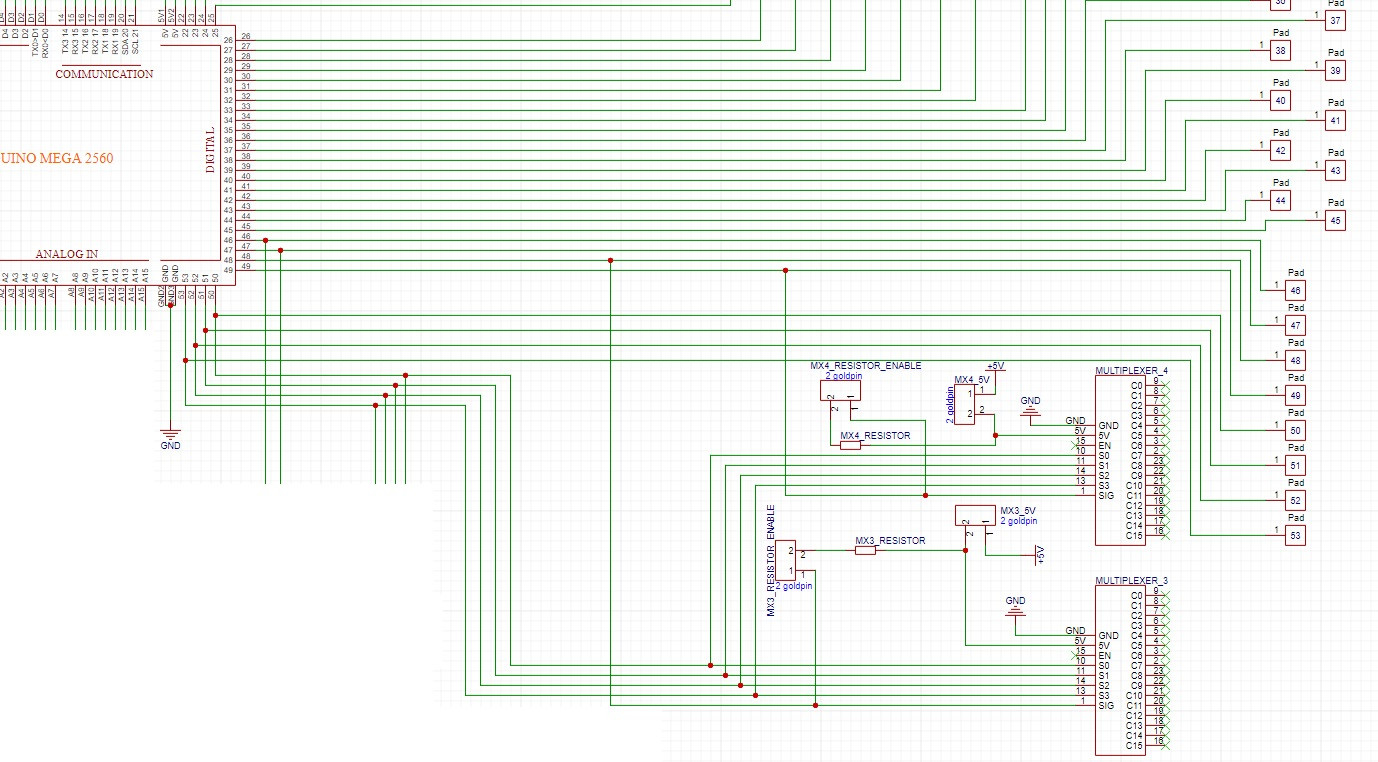
Task: Select digital pin 49 on the Arduino symbol
Action: [228, 267]
